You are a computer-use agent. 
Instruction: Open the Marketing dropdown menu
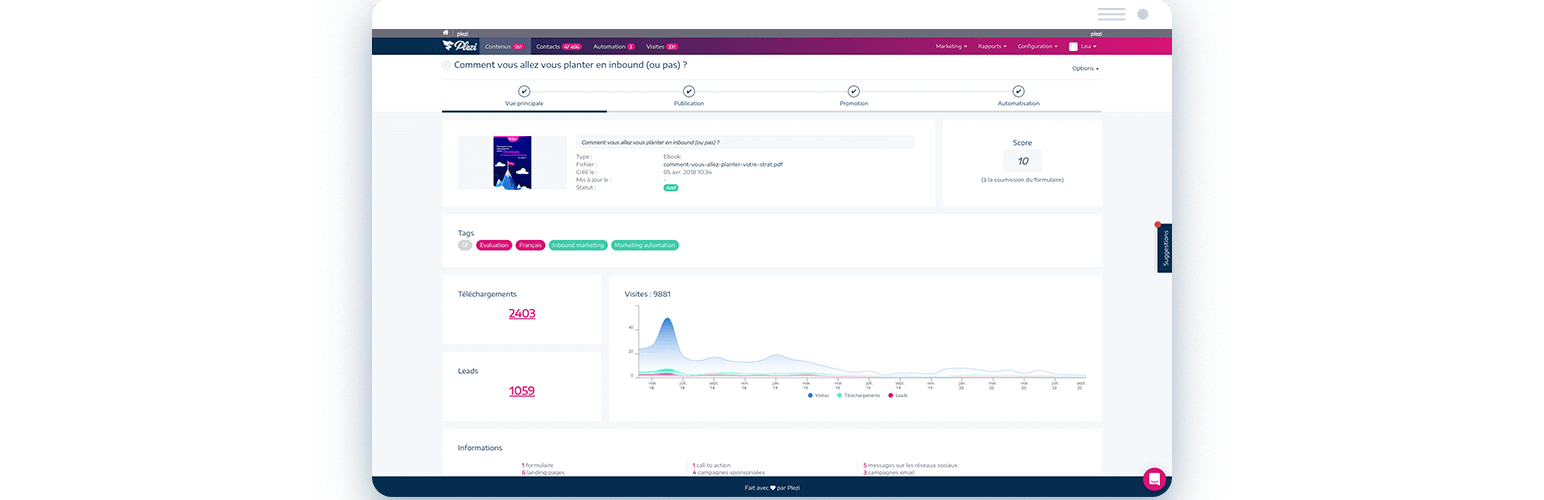(x=950, y=46)
